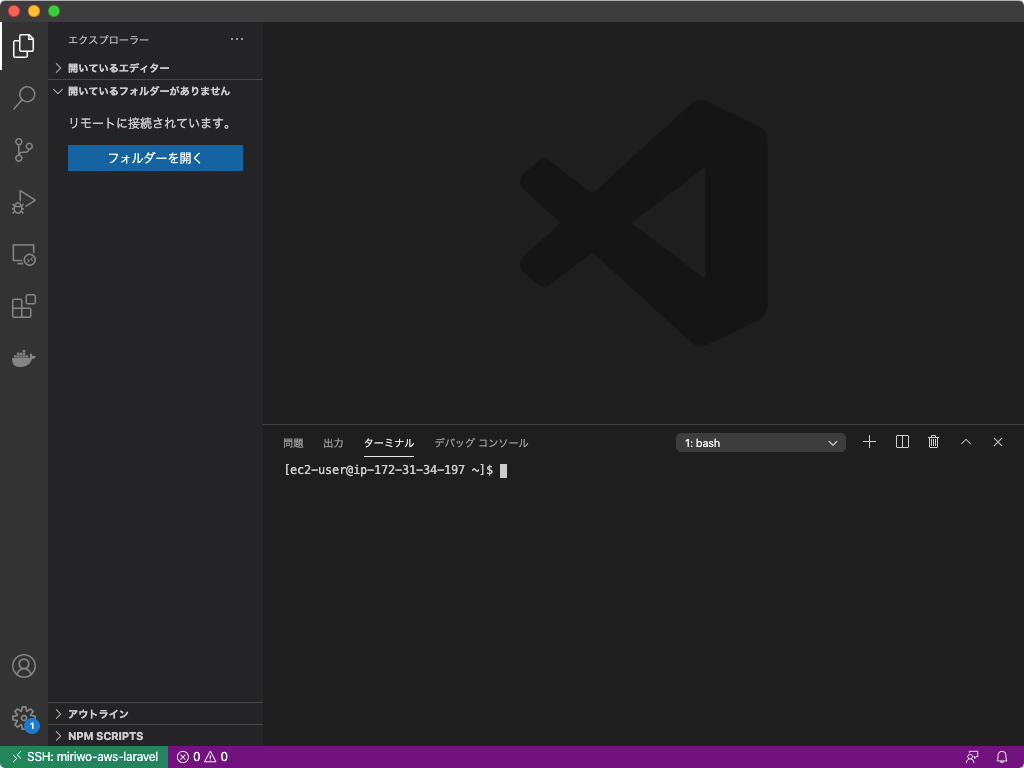Open the Accounts icon near the bottom
The height and width of the screenshot is (768, 1024).
[23, 665]
